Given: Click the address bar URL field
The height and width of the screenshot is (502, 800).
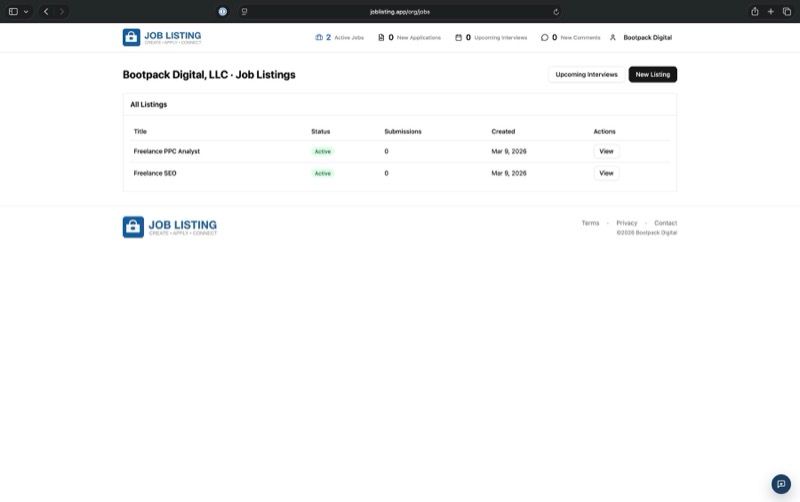Looking at the screenshot, I should coord(400,11).
